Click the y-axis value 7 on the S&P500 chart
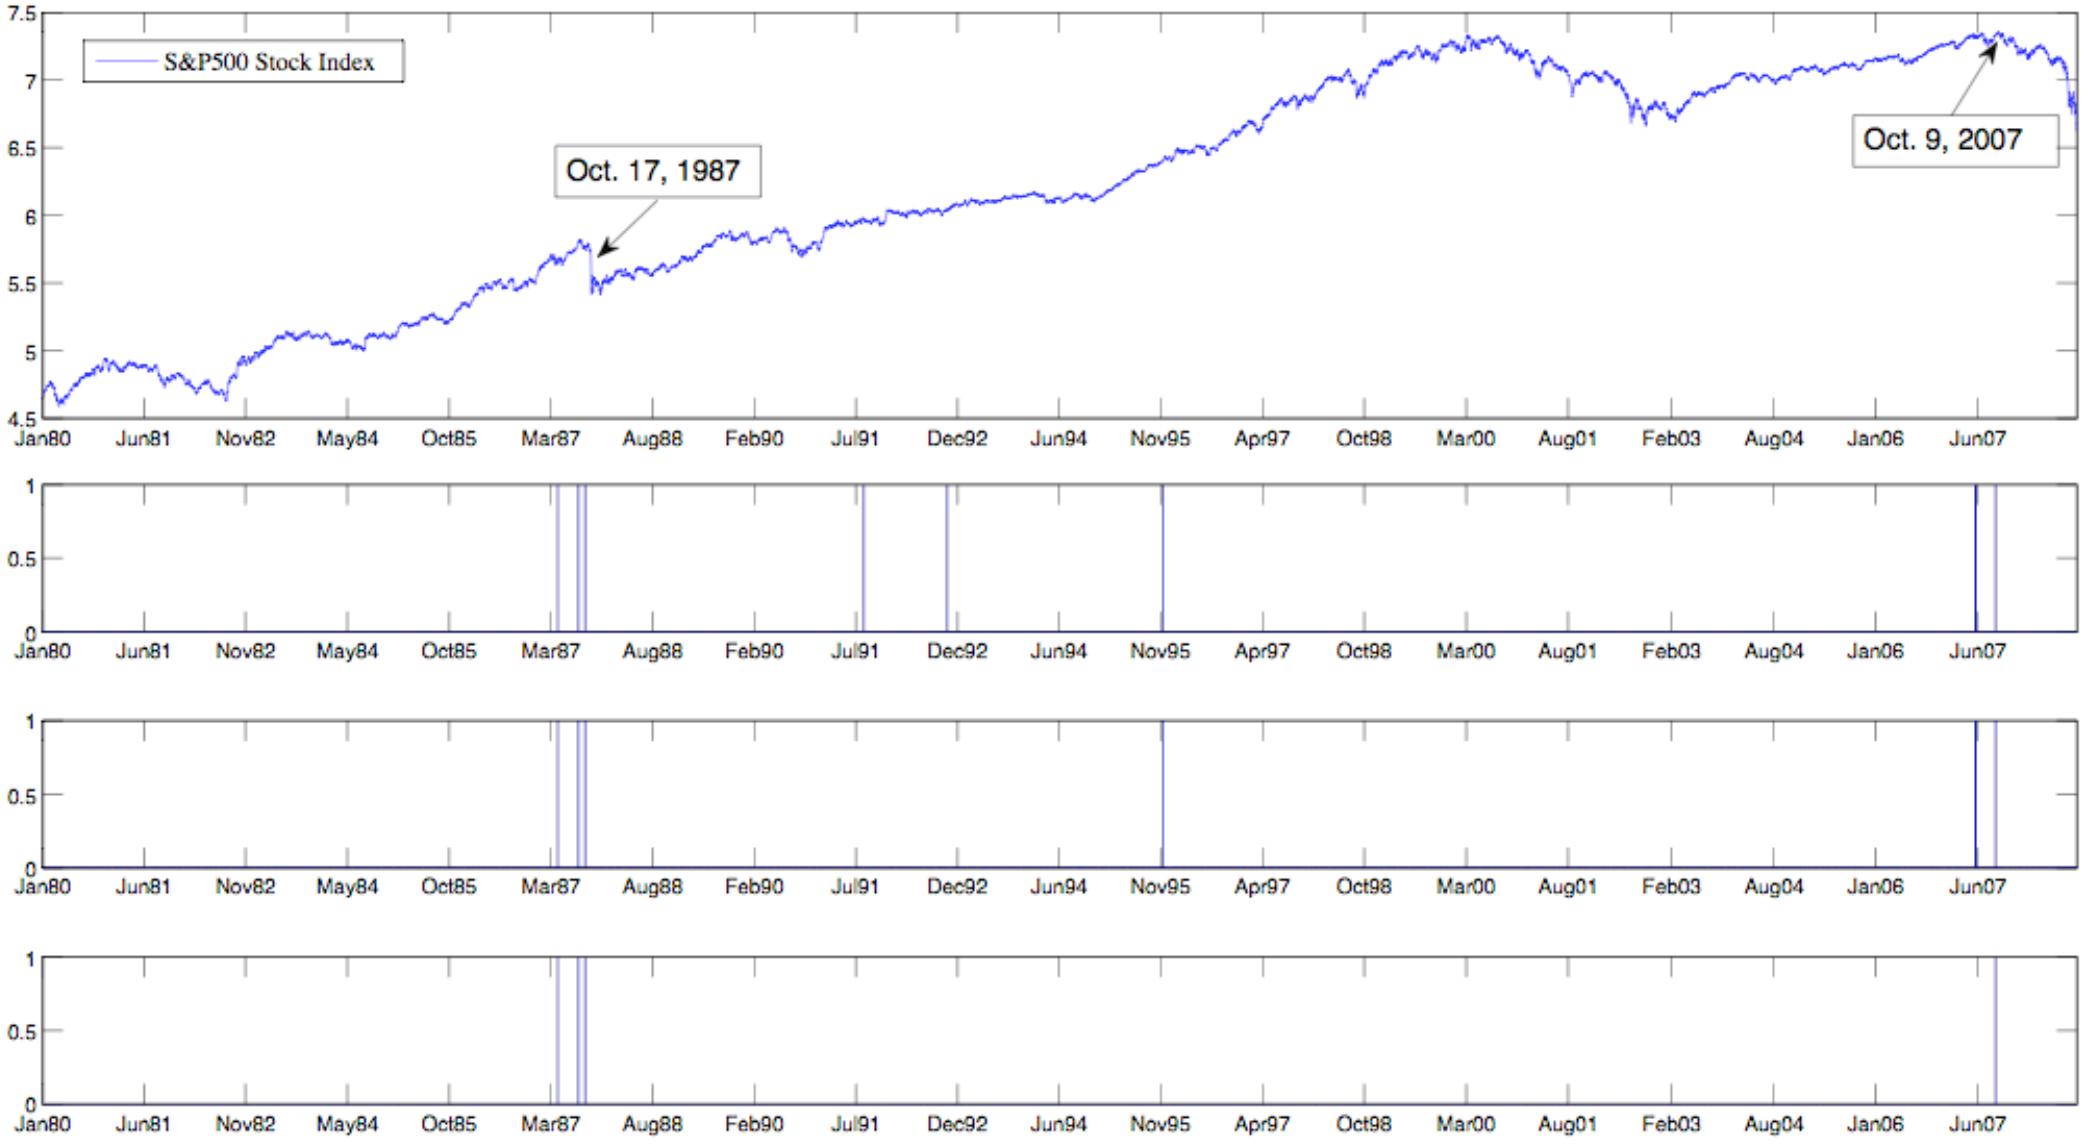Image resolution: width=2098 pixels, height=1146 pixels. click(x=30, y=81)
